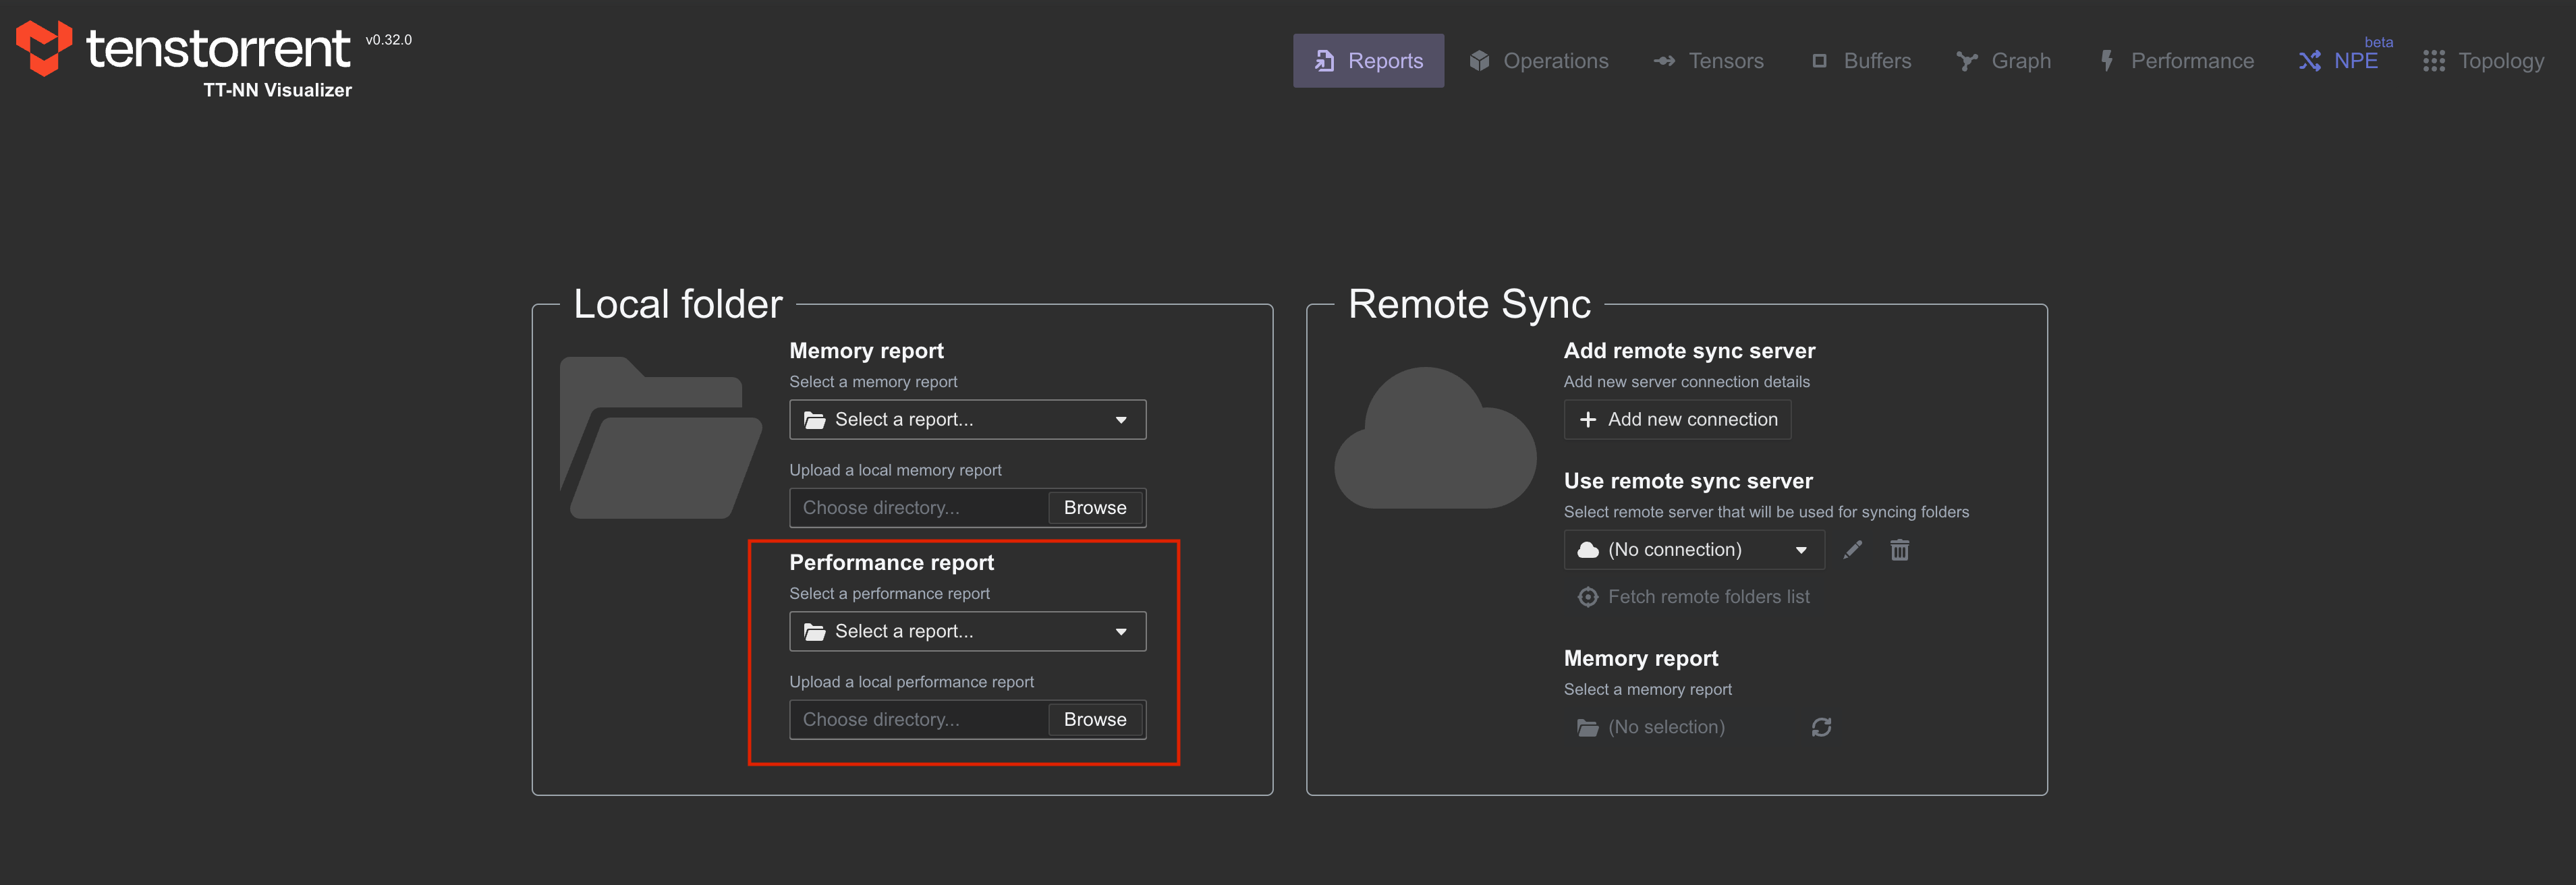Switch to the Reports tab
Screen dimensions: 2576x885
[x=1369, y=60]
